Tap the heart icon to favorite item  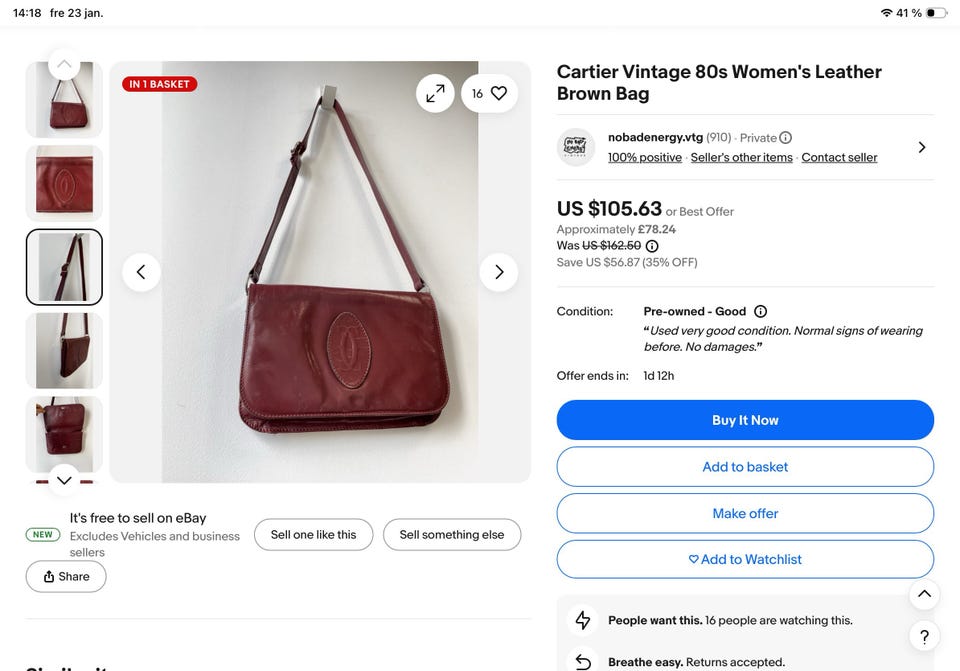499,93
